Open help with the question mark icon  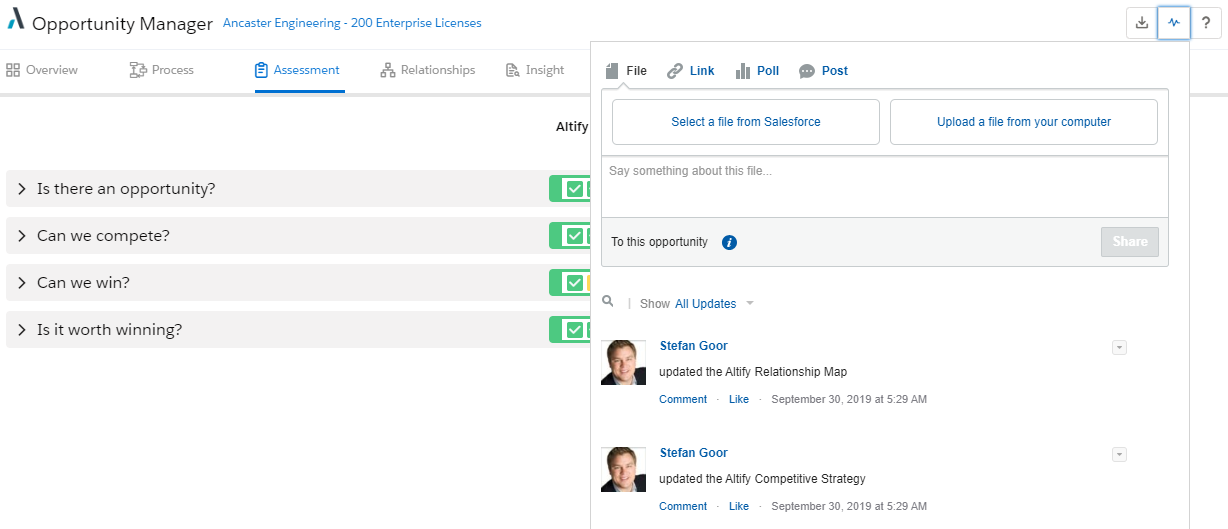click(x=1206, y=23)
